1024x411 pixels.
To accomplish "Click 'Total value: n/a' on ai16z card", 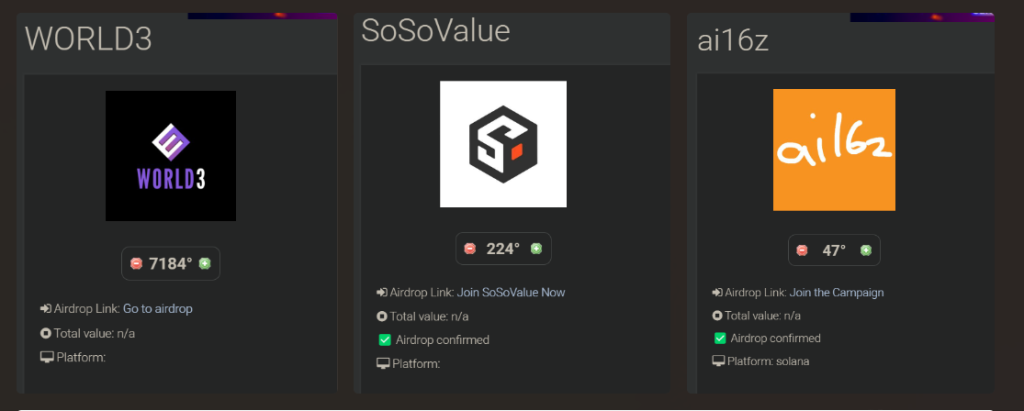I will coord(763,316).
